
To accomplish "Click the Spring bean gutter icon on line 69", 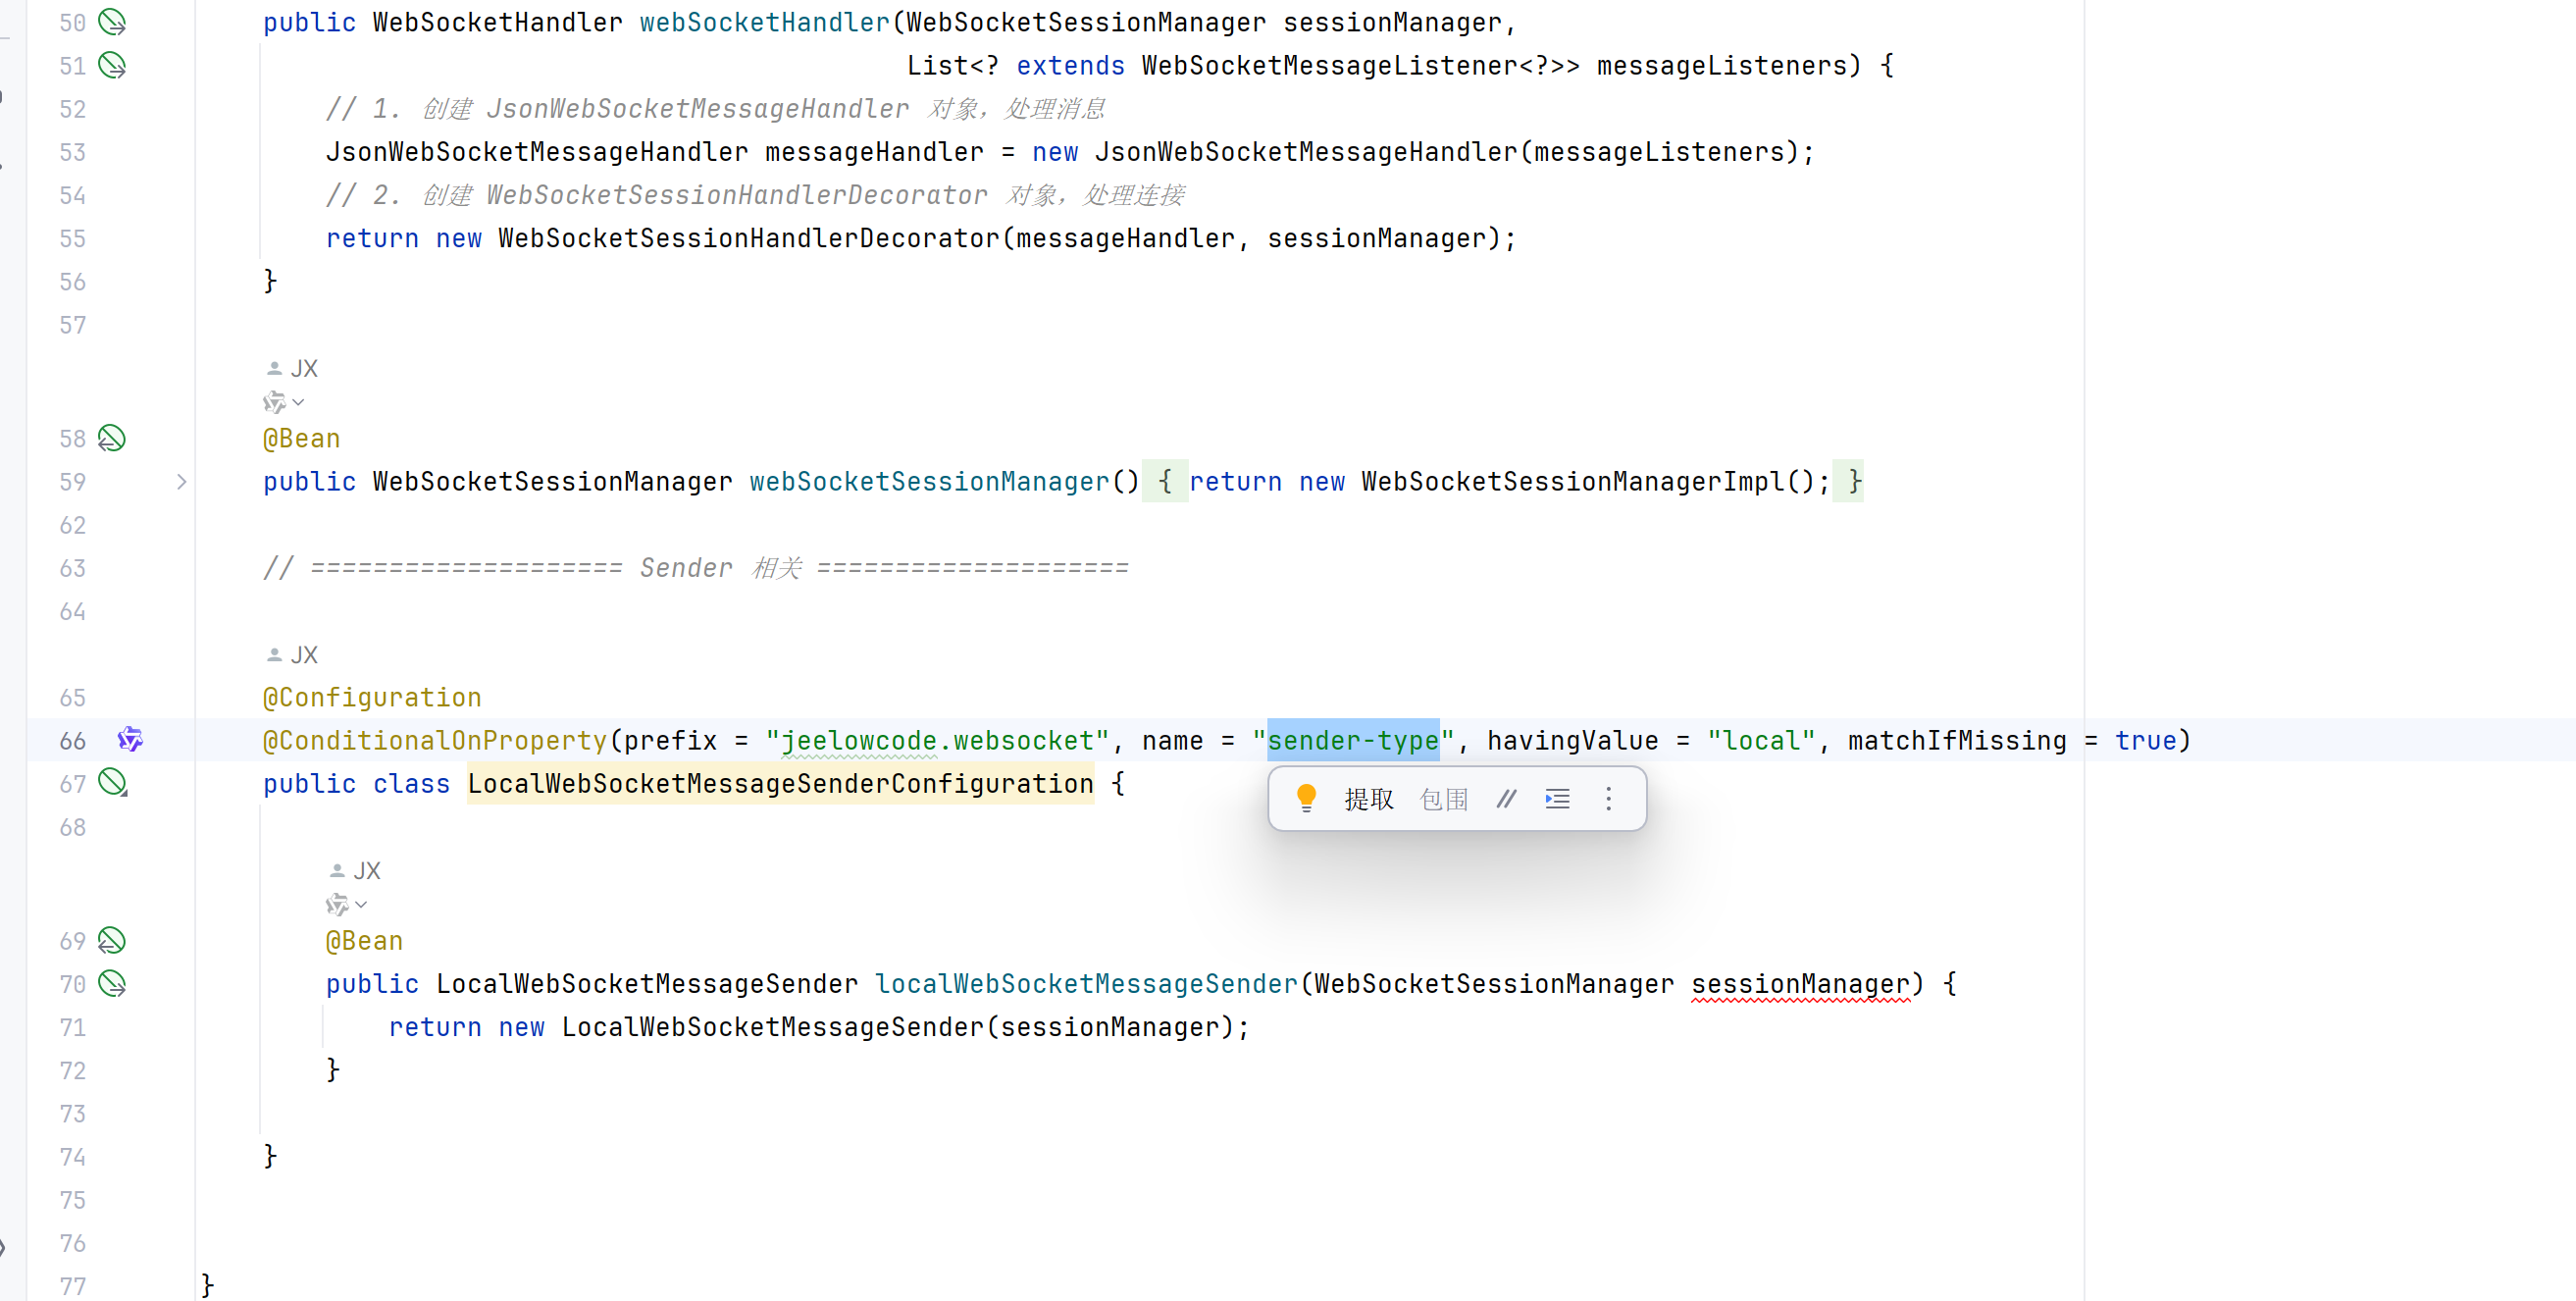I will (x=112, y=941).
